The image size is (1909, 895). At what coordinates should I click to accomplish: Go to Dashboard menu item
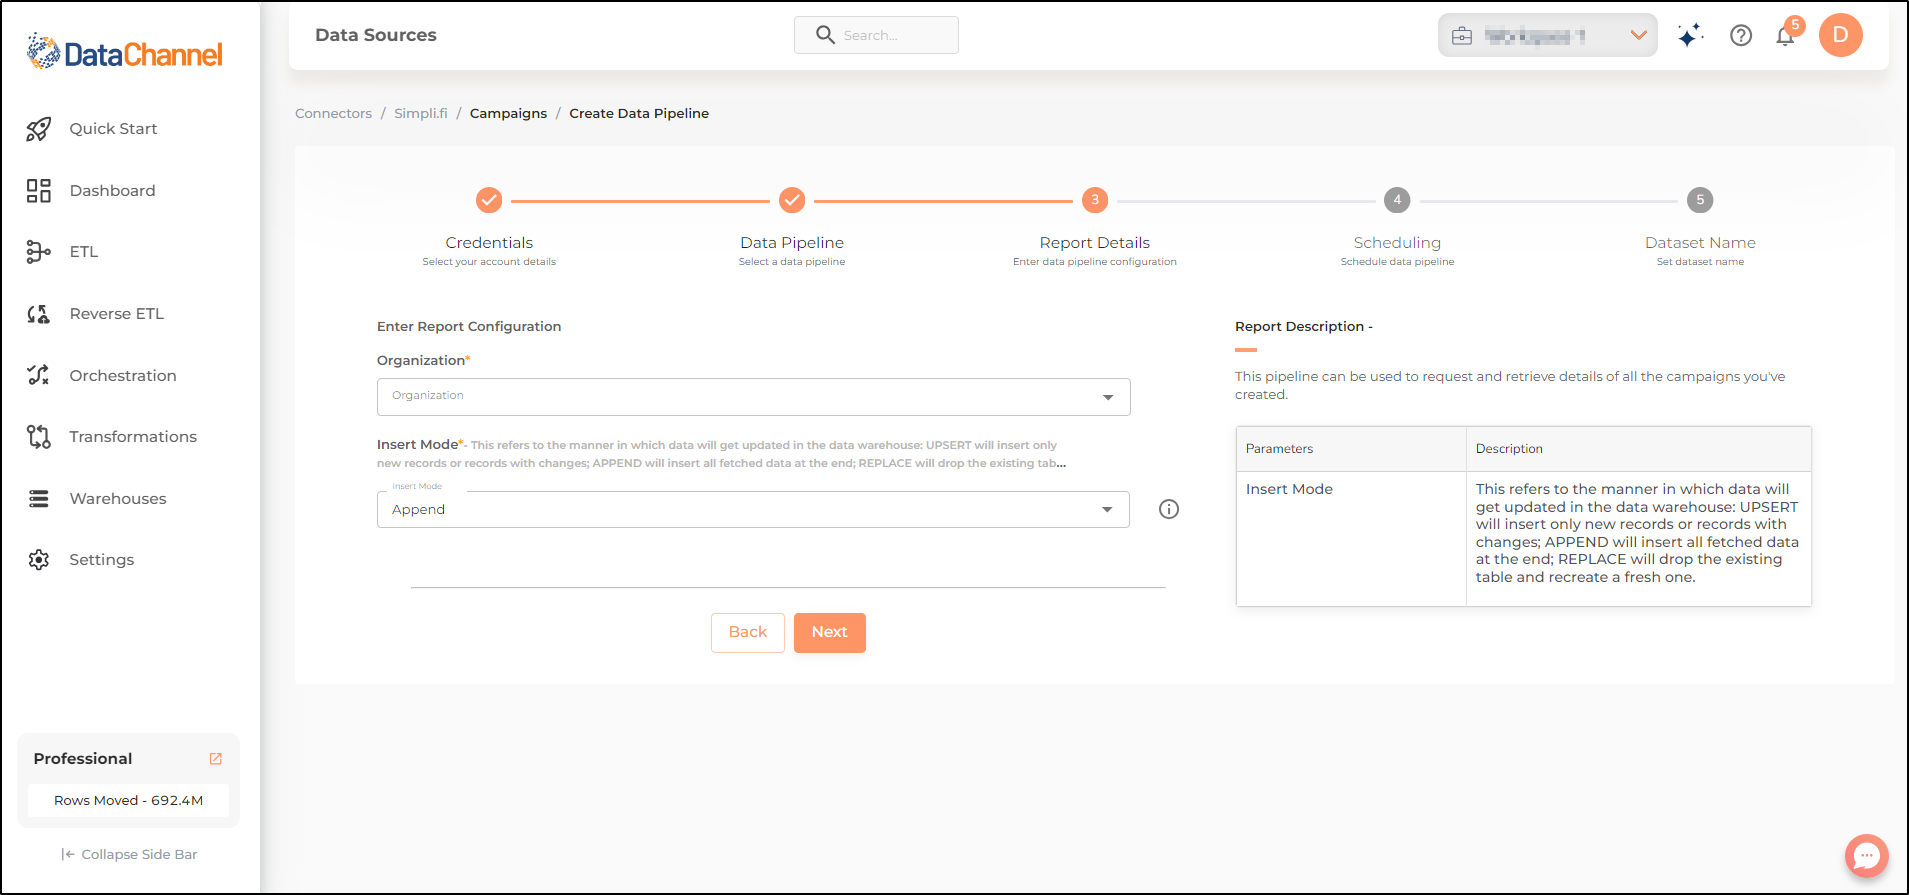click(112, 191)
